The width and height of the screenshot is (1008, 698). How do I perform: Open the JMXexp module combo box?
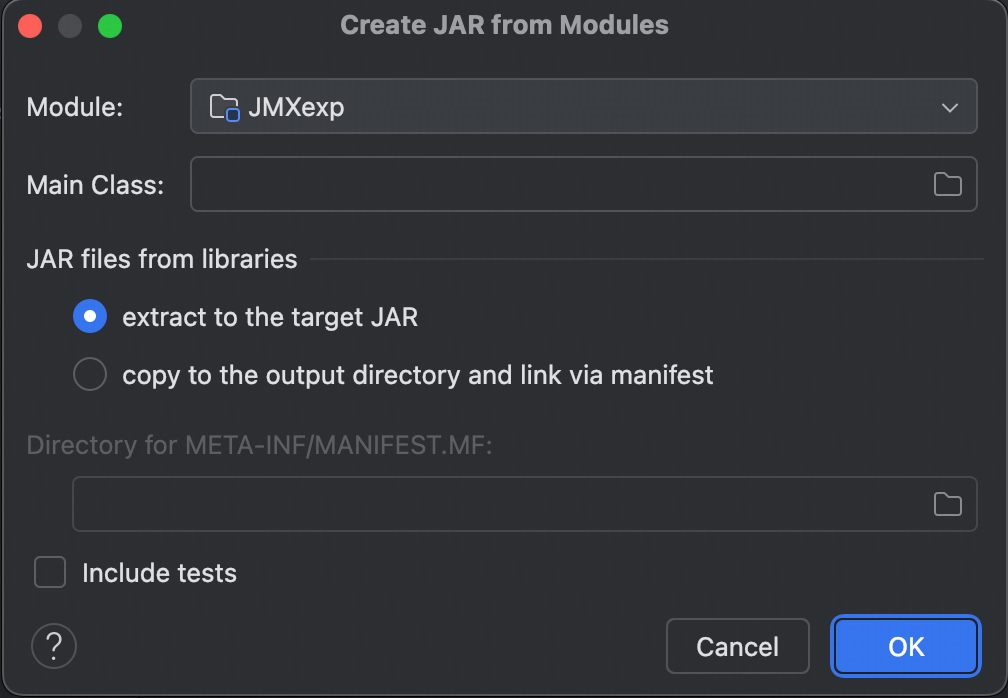click(x=582, y=107)
